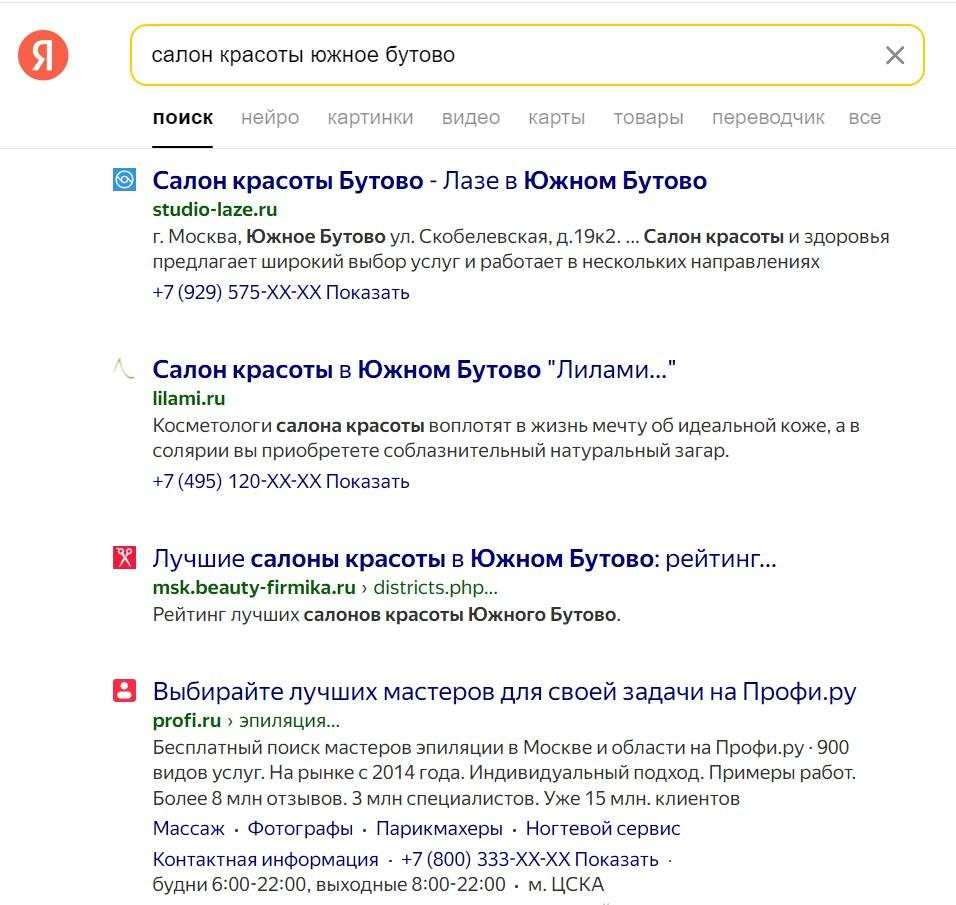Show the +7 (495) 120 phone number

pos(280,481)
